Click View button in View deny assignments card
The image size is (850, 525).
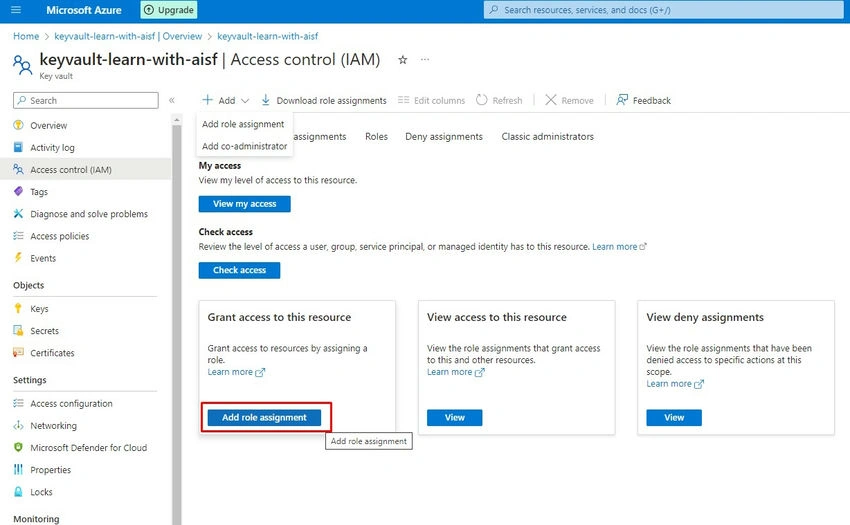click(x=674, y=418)
